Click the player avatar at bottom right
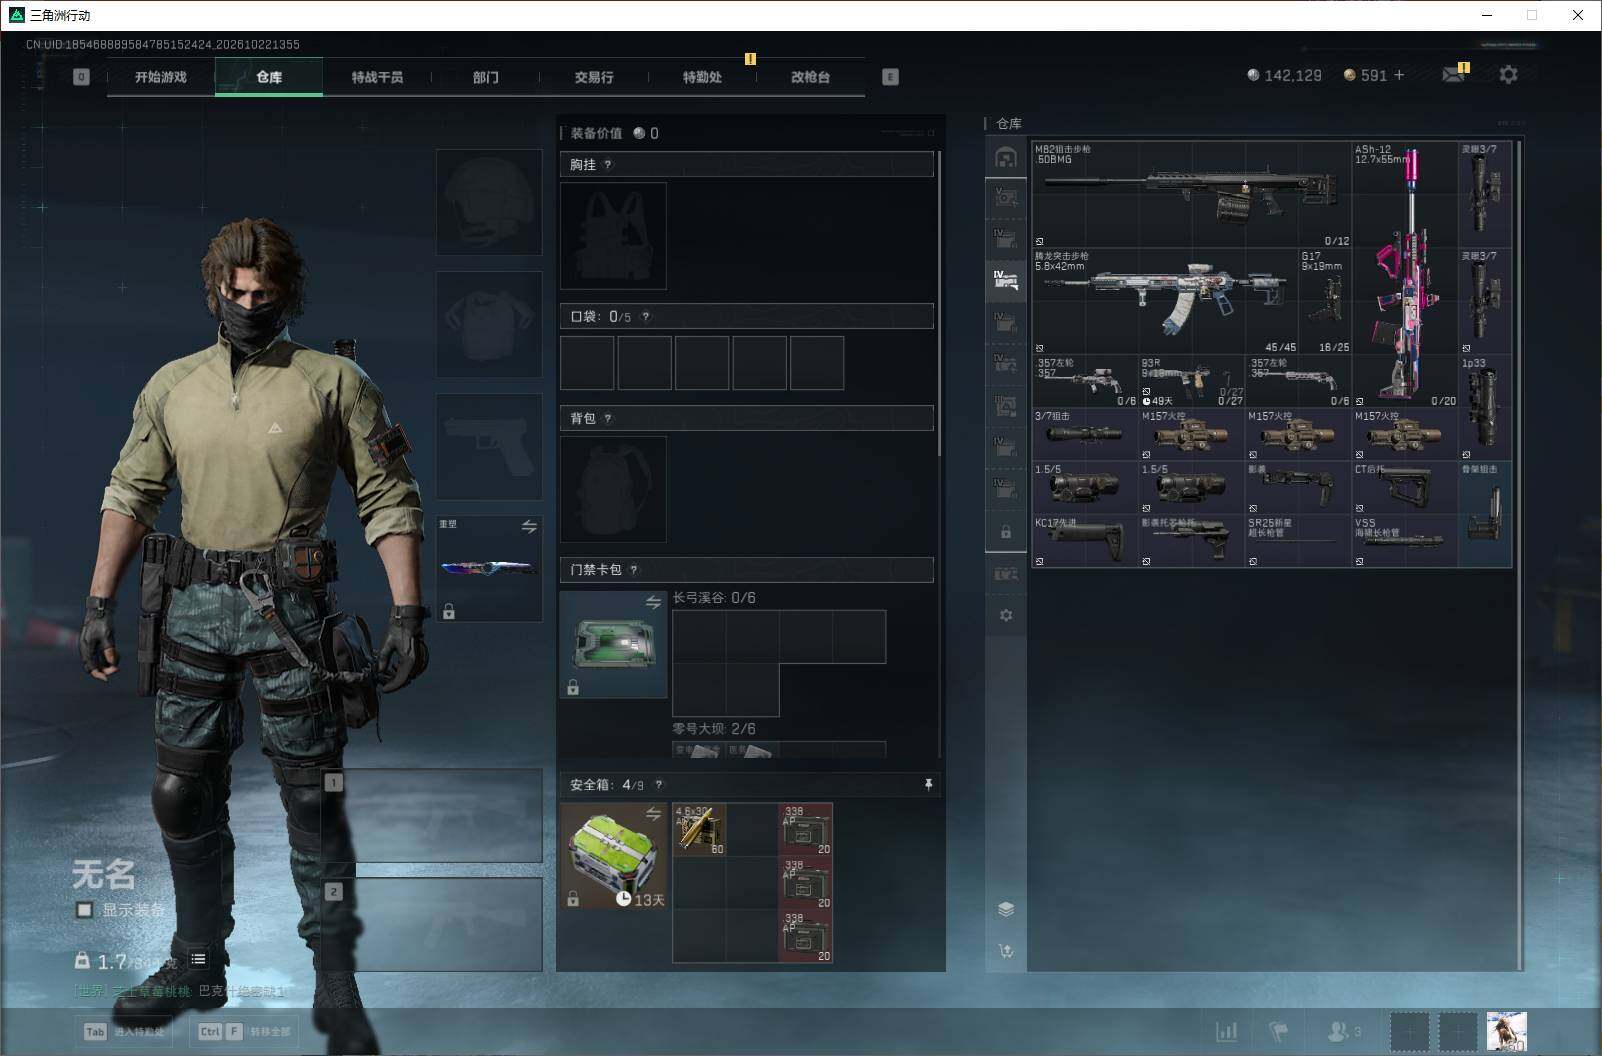The width and height of the screenshot is (1602, 1056). point(1506,1031)
